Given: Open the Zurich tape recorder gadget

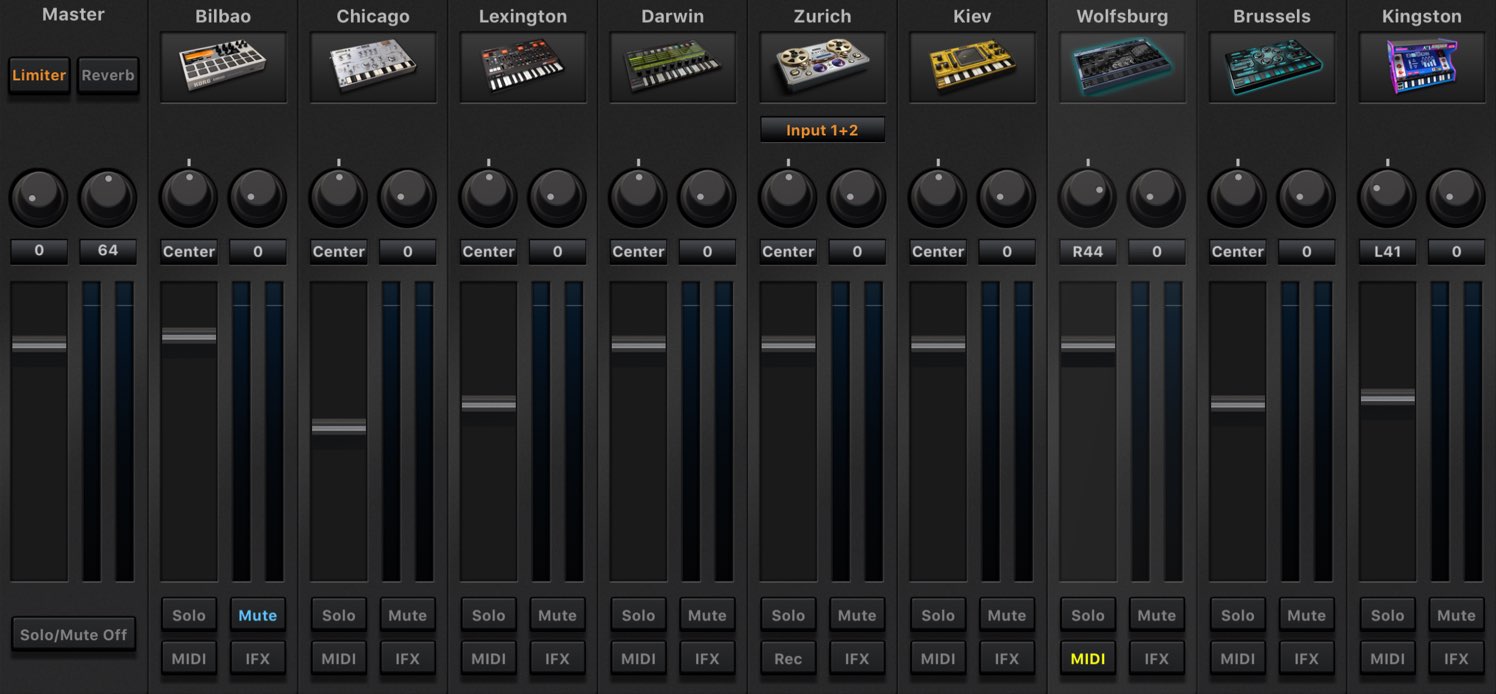Looking at the screenshot, I should [x=822, y=67].
